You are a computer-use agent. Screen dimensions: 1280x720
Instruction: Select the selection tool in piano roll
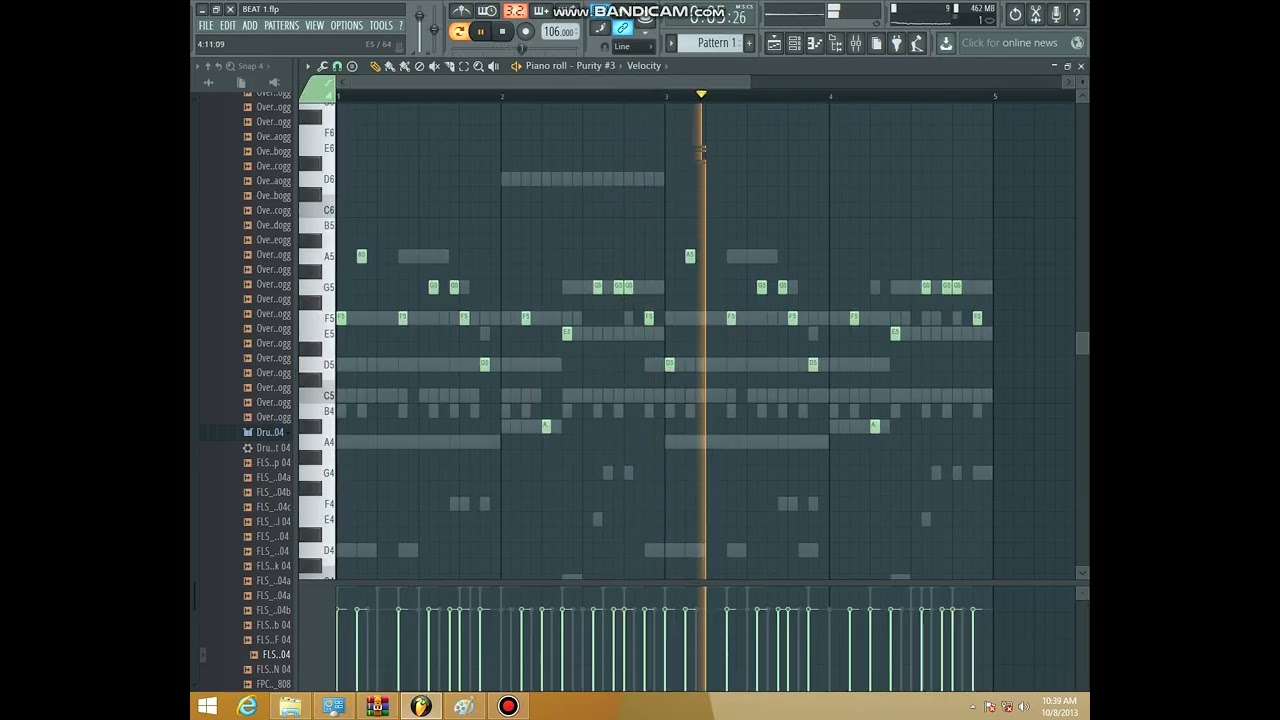[464, 66]
